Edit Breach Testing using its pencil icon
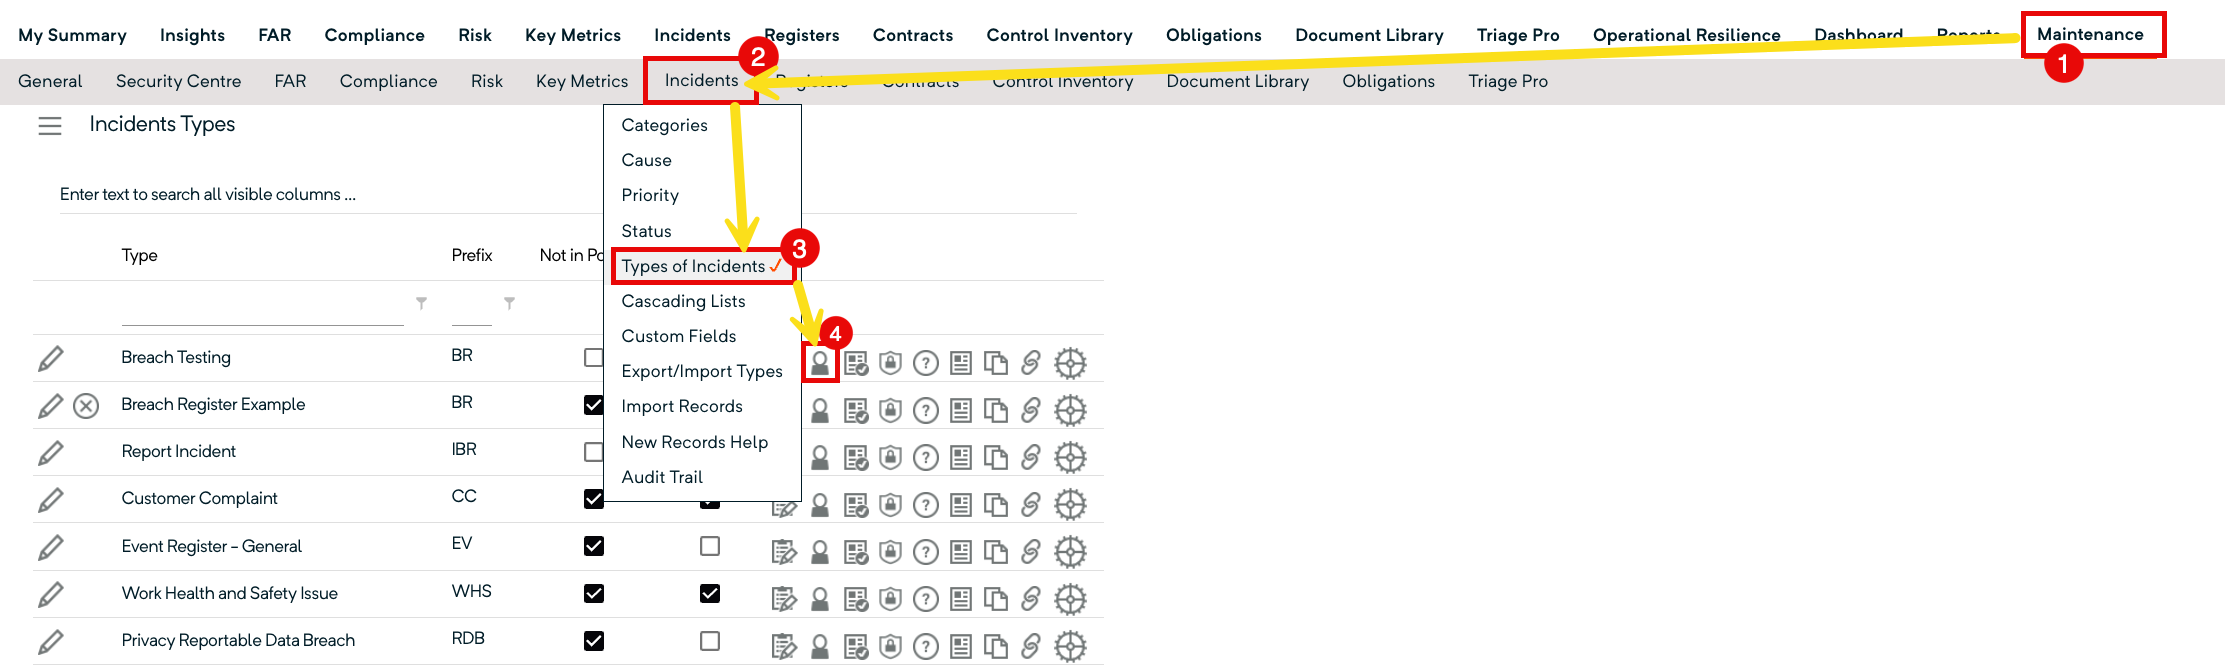 pyautogui.click(x=51, y=358)
